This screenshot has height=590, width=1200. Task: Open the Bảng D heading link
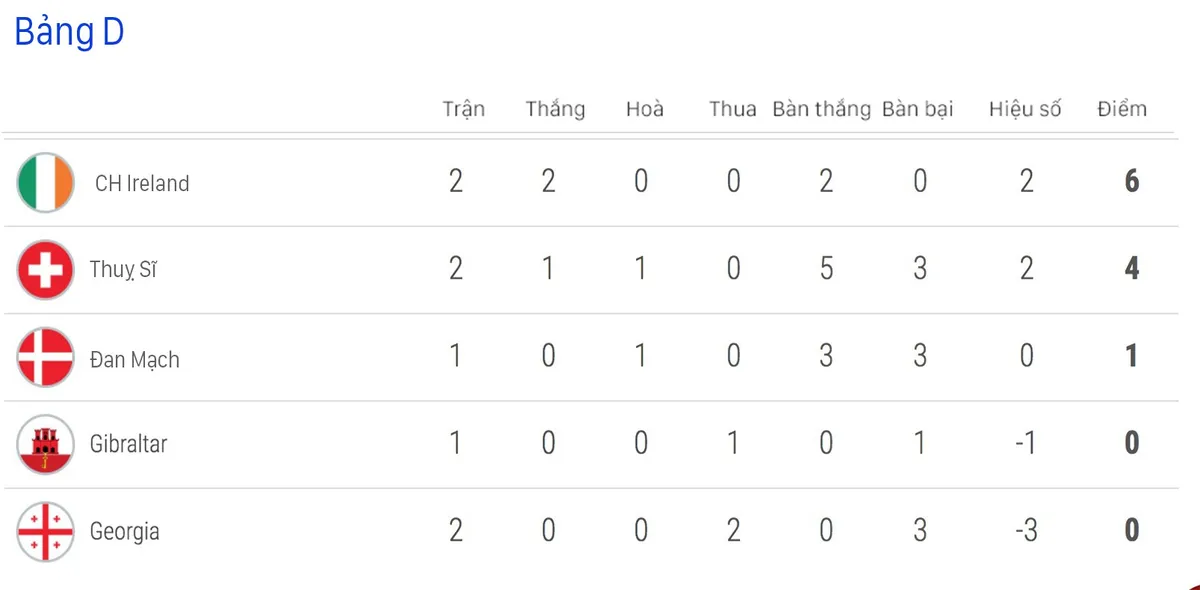[69, 33]
